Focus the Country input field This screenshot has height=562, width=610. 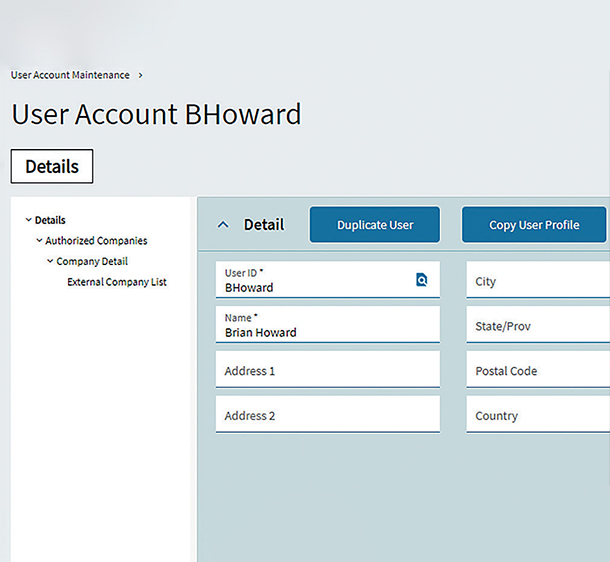[x=538, y=415]
